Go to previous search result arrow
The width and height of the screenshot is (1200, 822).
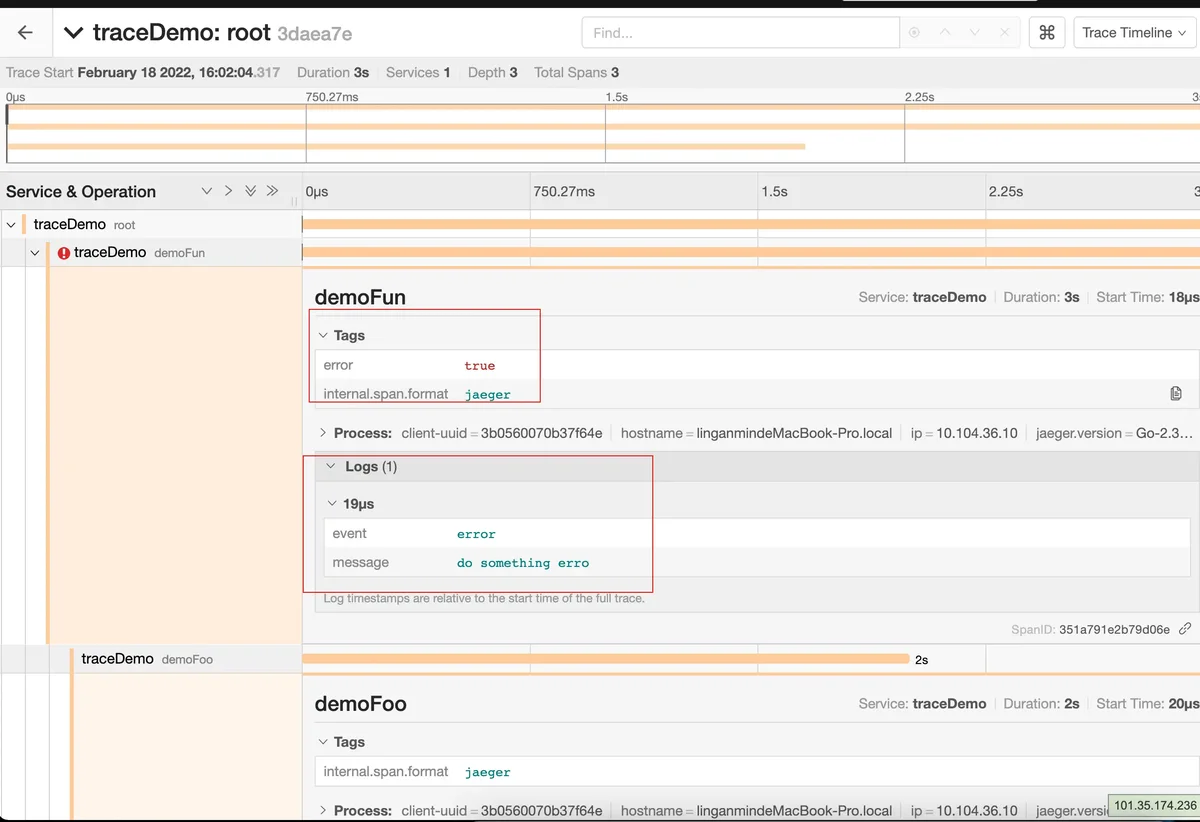tap(945, 33)
